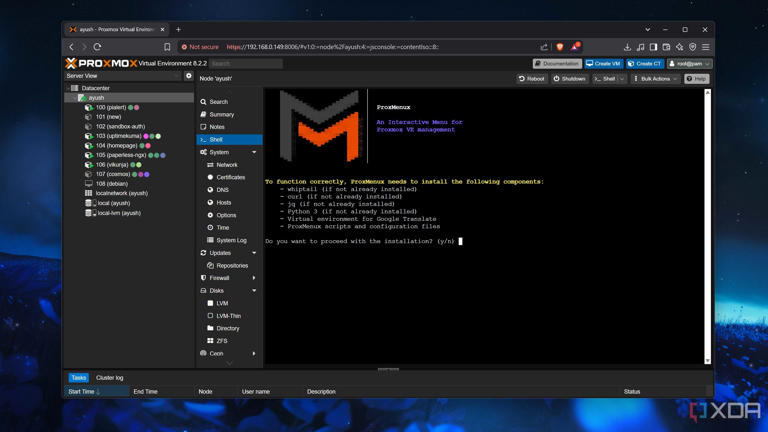Open the ZFS disks page

[x=222, y=341]
